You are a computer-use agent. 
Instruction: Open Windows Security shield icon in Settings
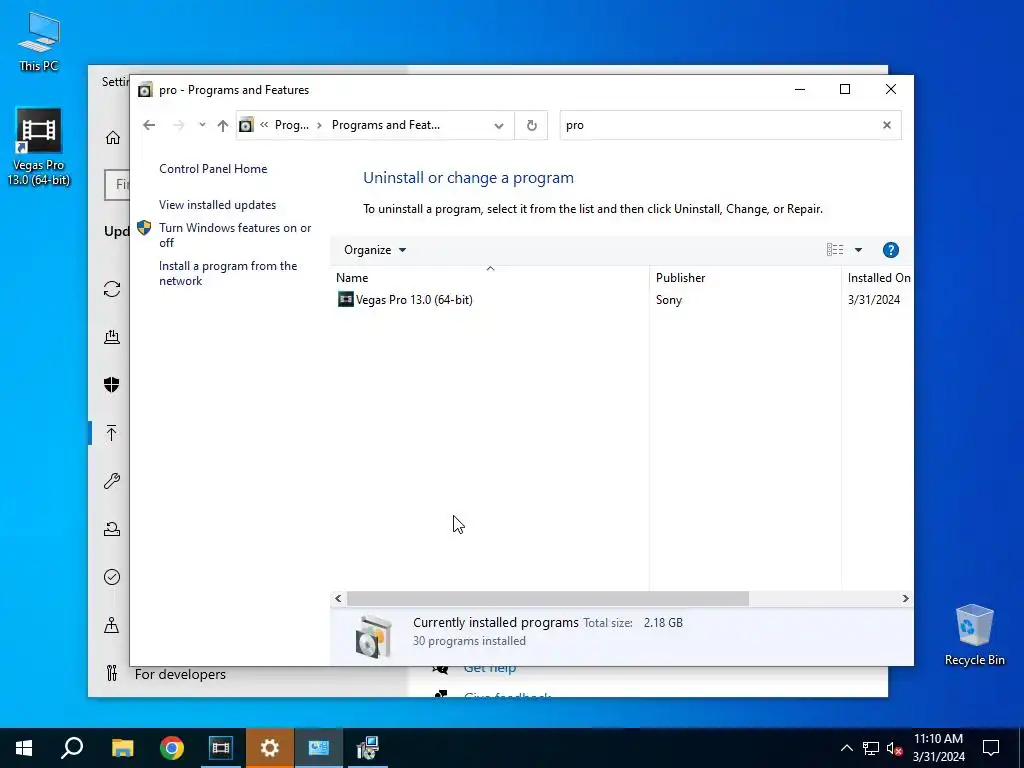coord(112,385)
